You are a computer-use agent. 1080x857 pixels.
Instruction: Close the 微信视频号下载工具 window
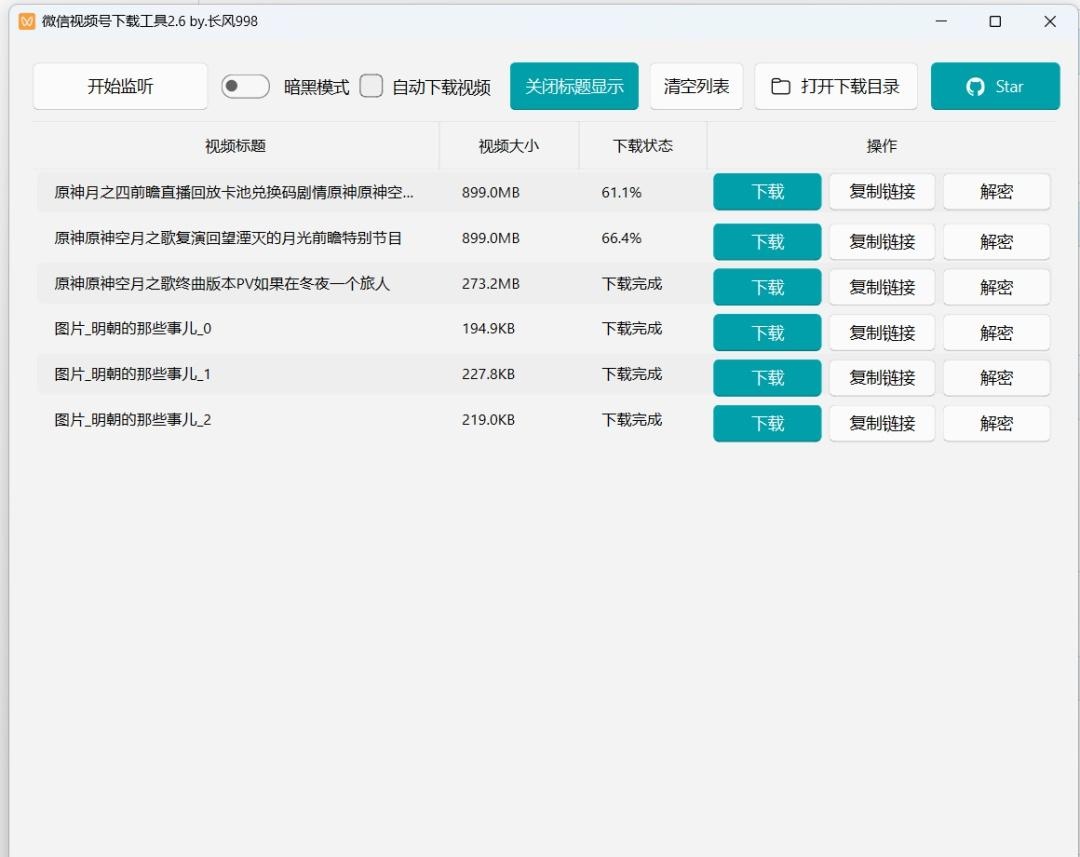coord(1050,21)
